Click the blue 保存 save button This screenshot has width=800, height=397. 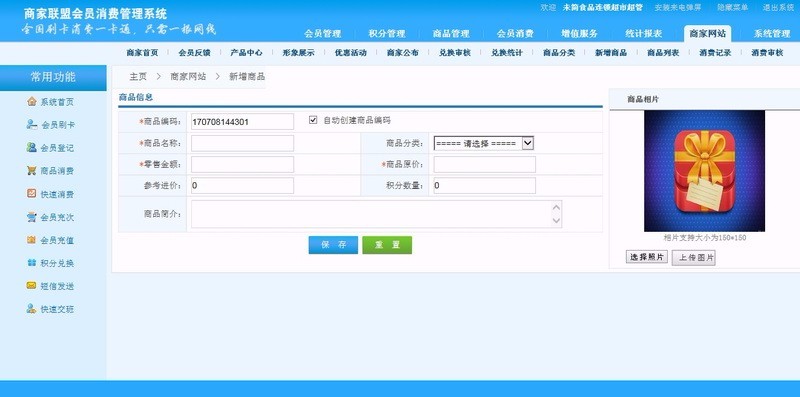pyautogui.click(x=333, y=245)
